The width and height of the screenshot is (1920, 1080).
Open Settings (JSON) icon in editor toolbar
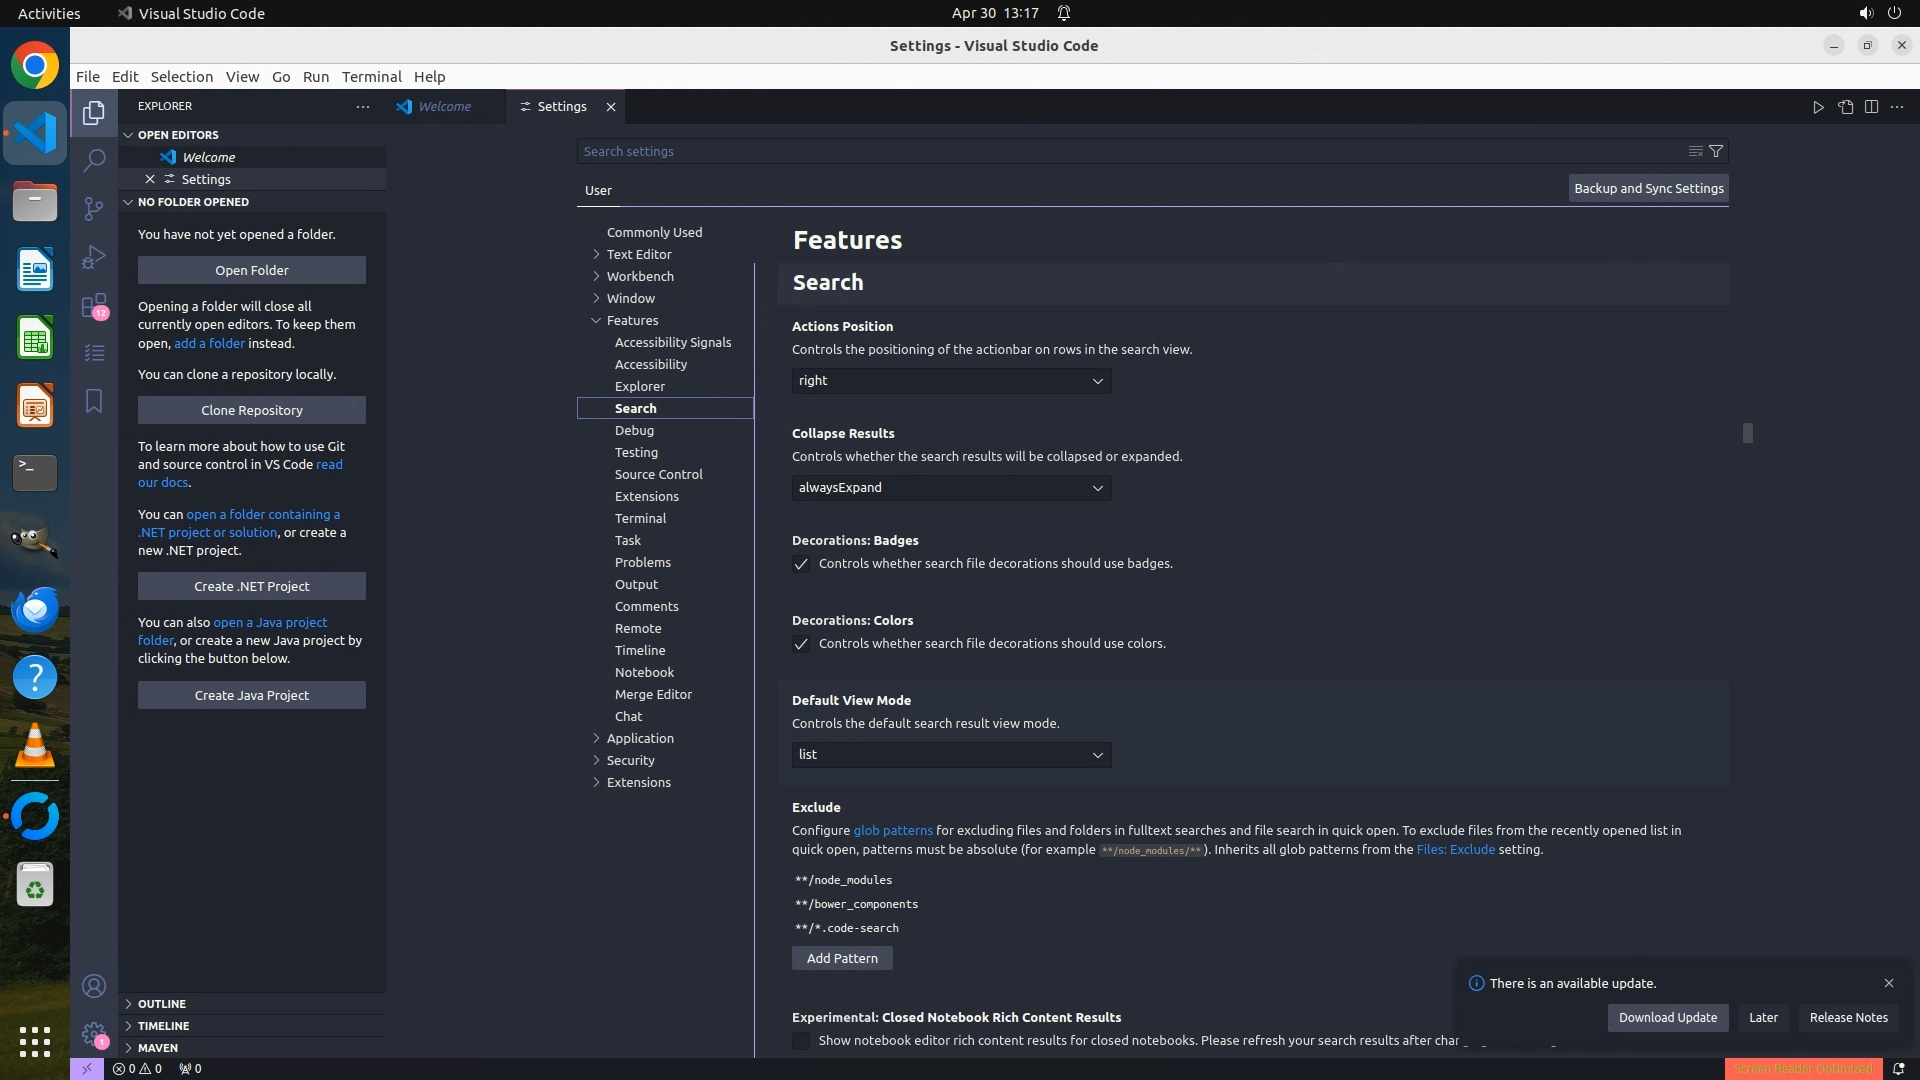point(1845,107)
